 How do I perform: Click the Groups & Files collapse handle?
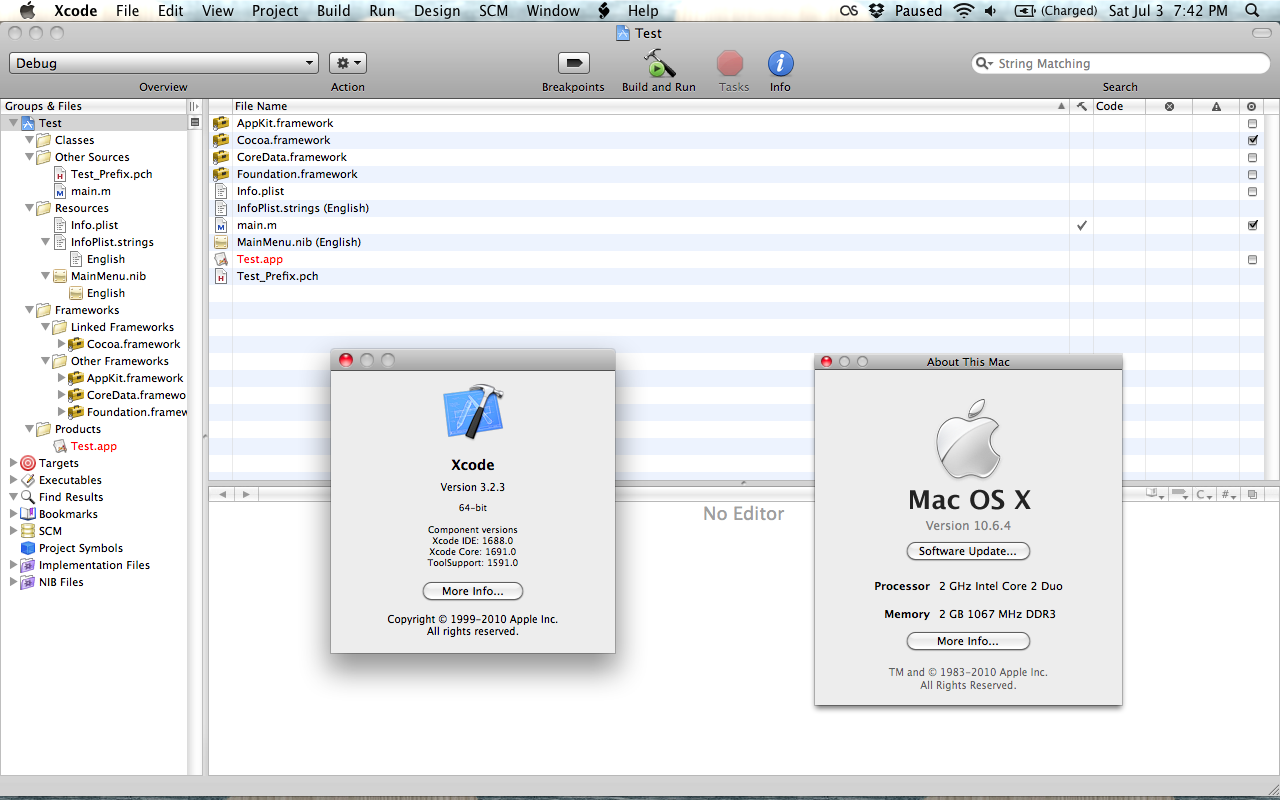[x=194, y=106]
